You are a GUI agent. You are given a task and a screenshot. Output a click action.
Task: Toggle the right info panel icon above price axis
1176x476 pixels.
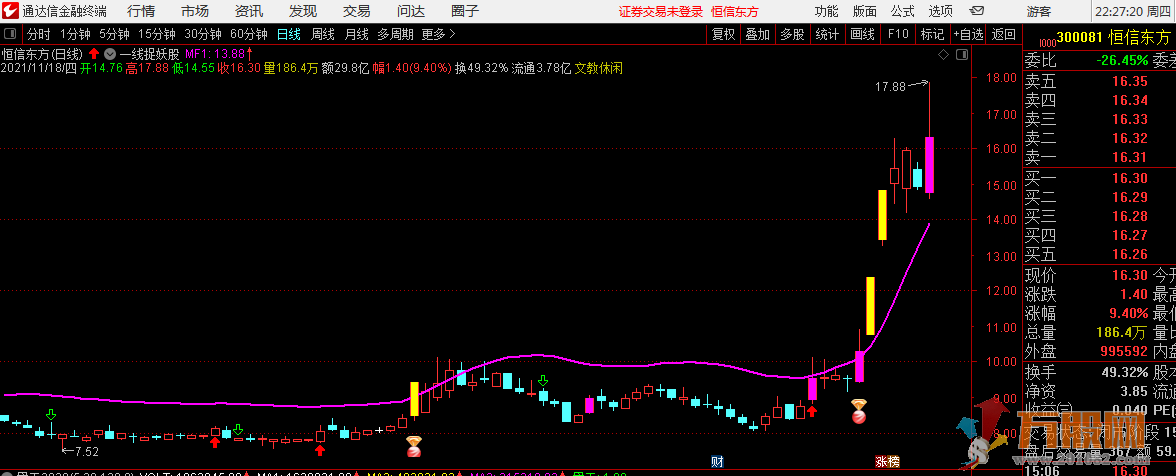pos(962,55)
